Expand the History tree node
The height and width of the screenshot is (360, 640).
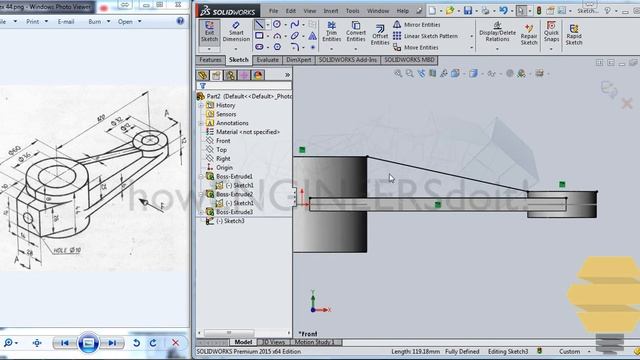click(201, 105)
